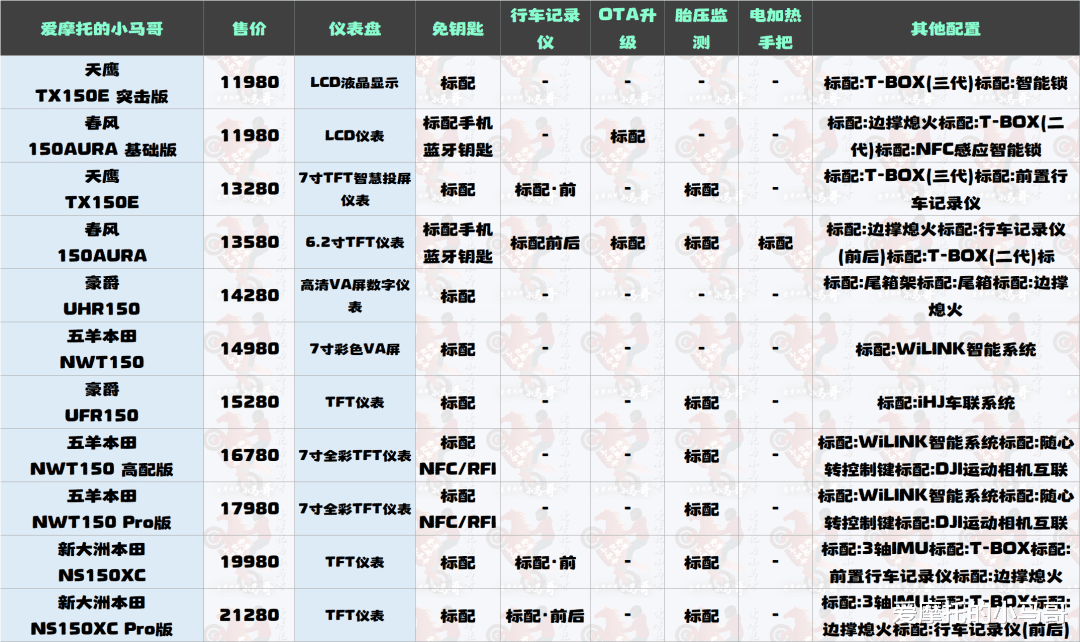
Task: Click the price value "15280"
Action: coord(249,402)
